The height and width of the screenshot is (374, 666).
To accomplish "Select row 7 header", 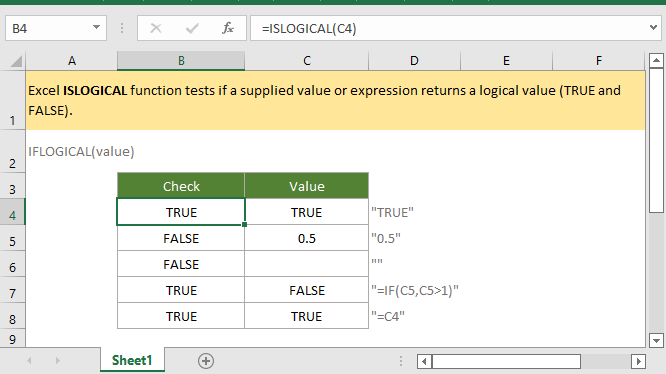I will [x=13, y=290].
